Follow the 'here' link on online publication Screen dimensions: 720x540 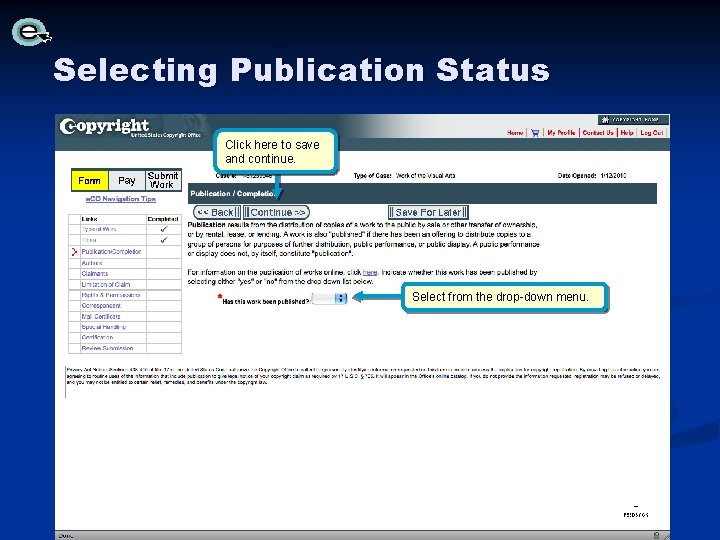370,272
